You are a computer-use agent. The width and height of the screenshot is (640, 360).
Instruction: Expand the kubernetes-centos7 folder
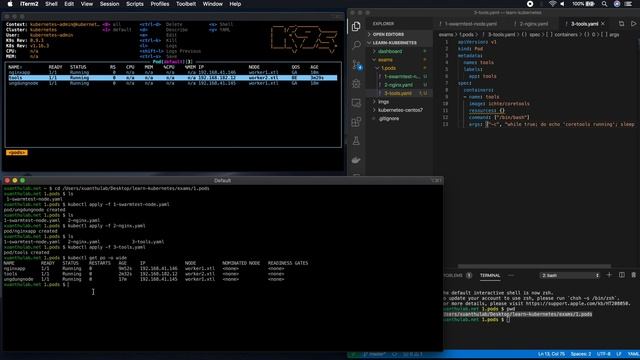pos(400,110)
